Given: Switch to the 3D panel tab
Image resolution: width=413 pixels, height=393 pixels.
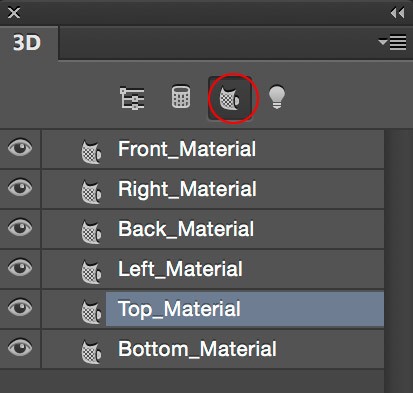Looking at the screenshot, I should [27, 43].
